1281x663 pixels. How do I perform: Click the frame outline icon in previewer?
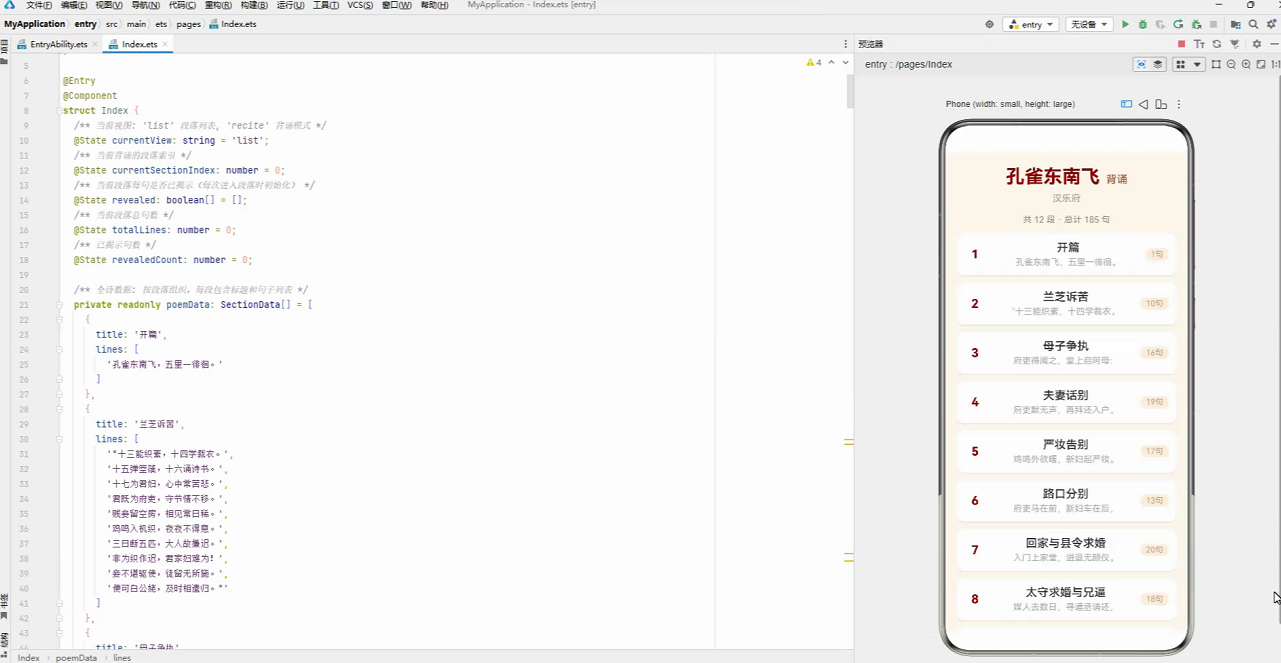pyautogui.click(x=1216, y=64)
